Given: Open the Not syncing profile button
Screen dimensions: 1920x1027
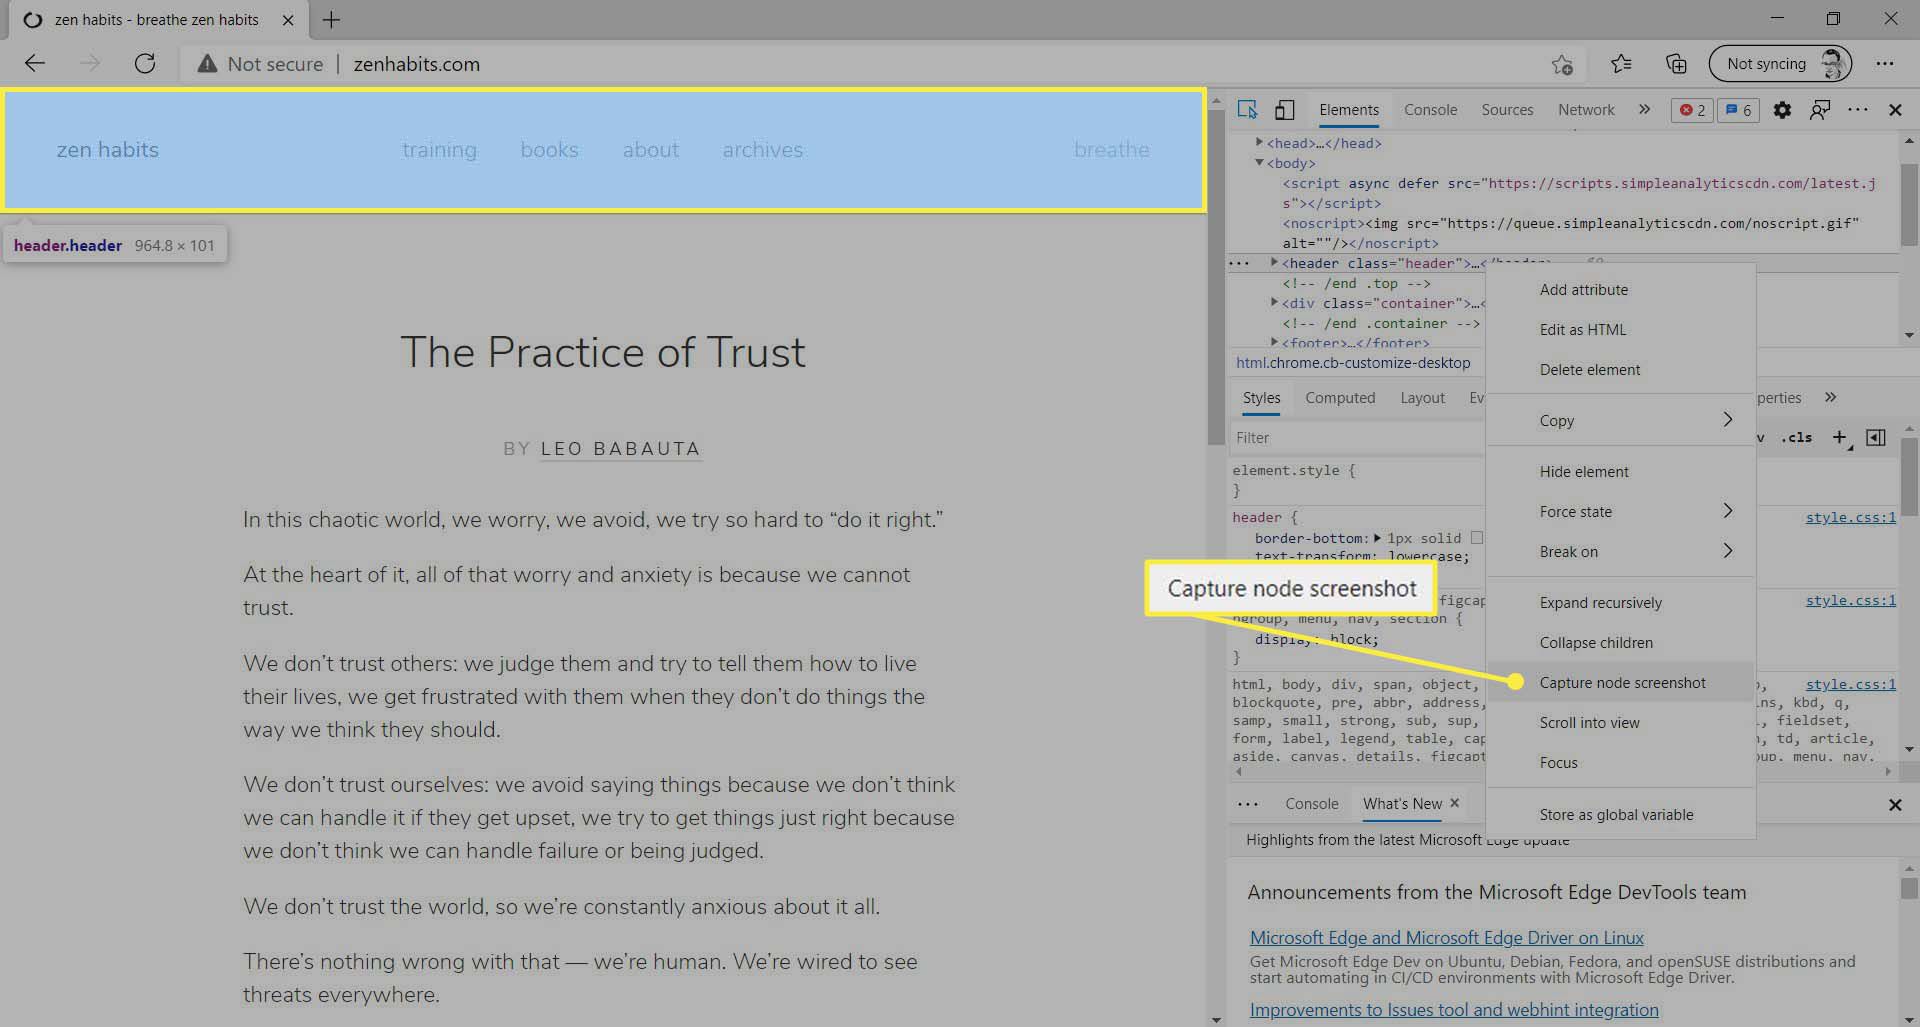Looking at the screenshot, I should click(1781, 64).
